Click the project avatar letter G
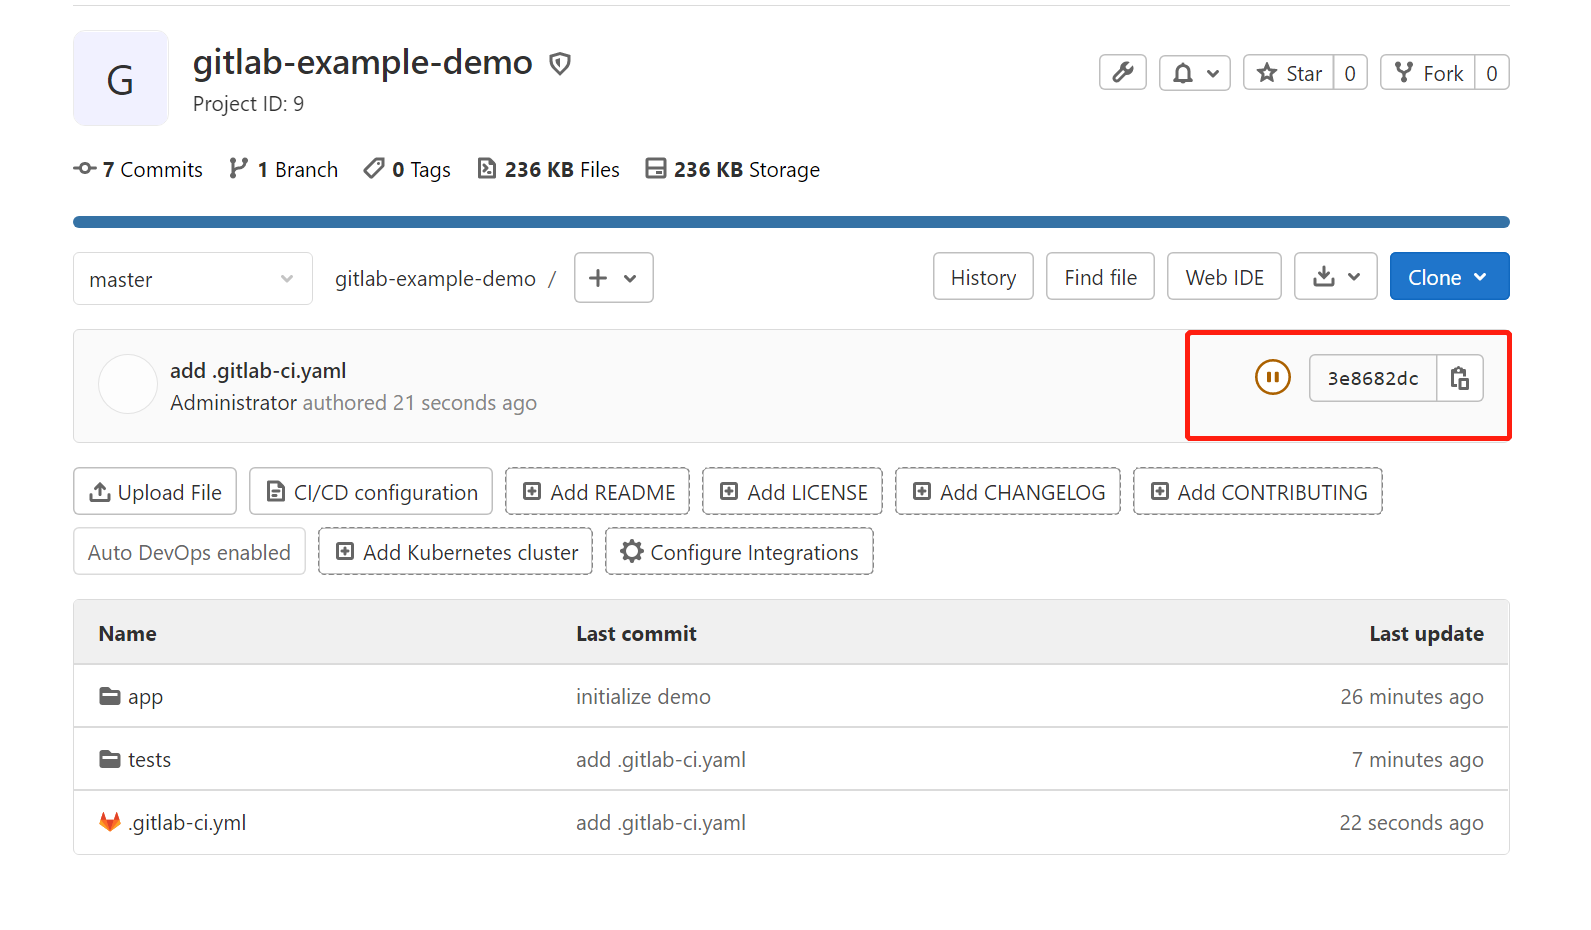The image size is (1591, 930). tap(121, 78)
